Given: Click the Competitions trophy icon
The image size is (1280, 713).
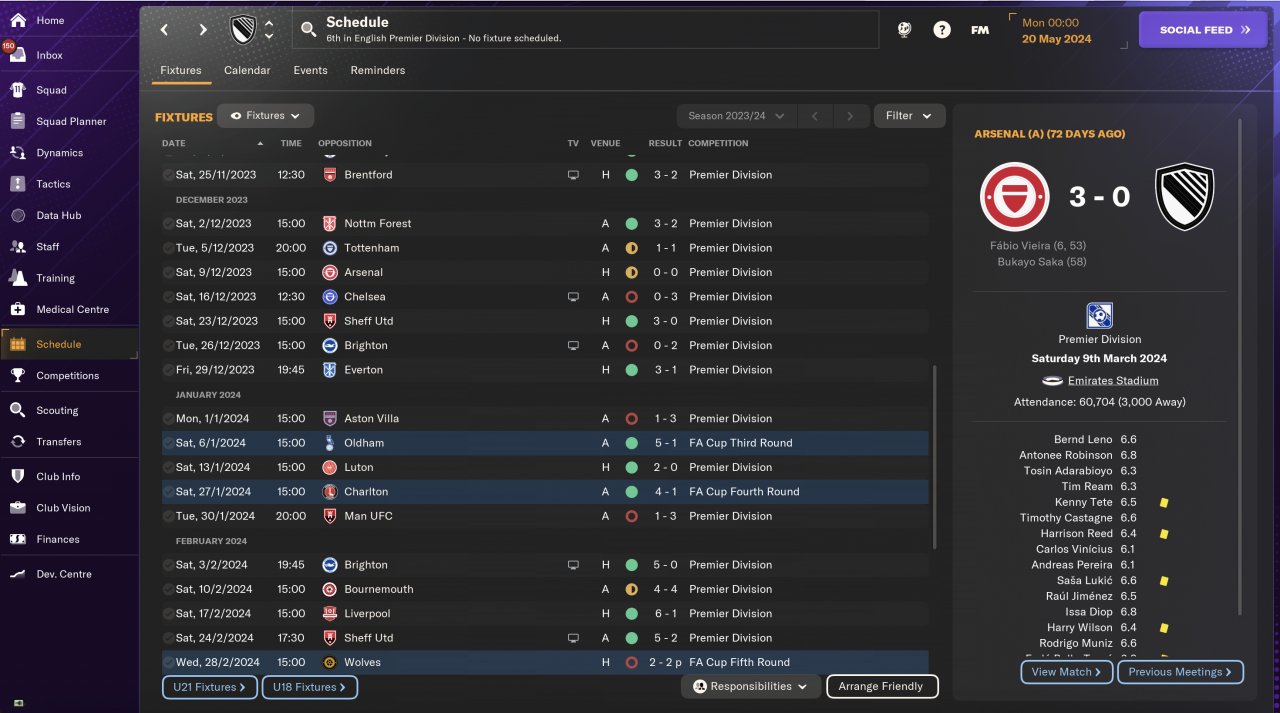Looking at the screenshot, I should (18, 375).
